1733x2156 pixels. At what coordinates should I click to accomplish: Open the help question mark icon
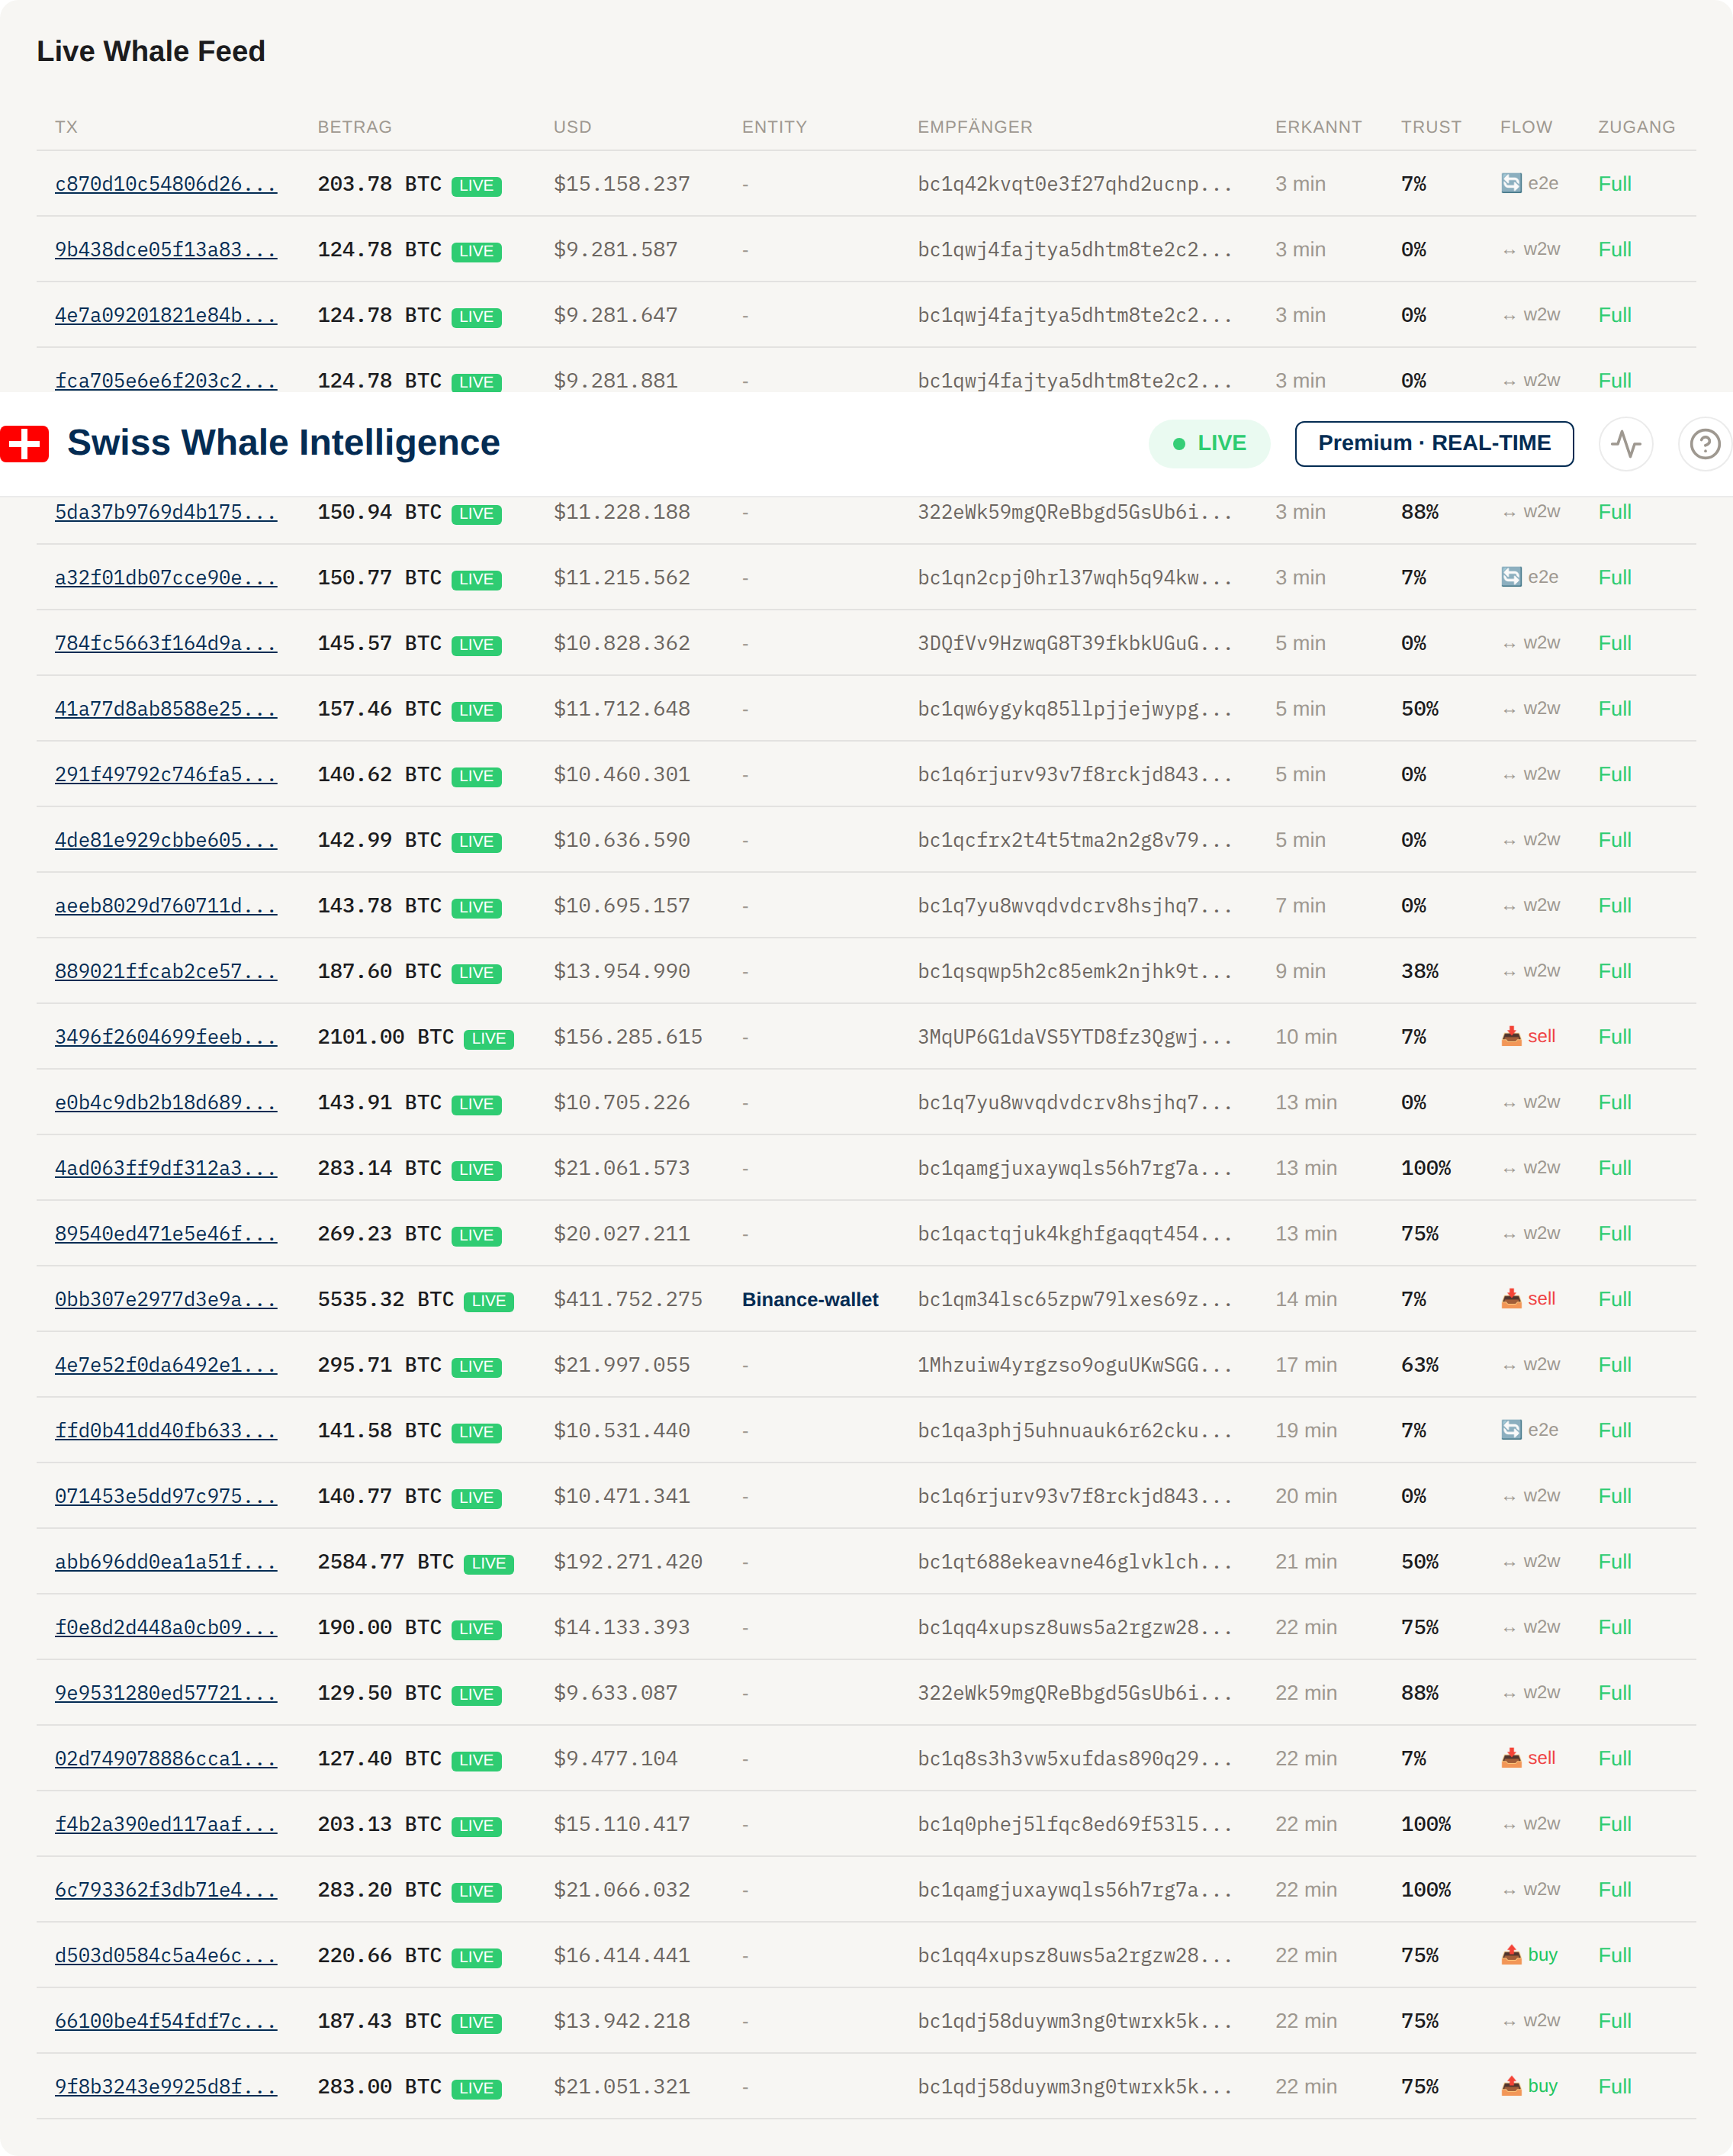click(1703, 444)
